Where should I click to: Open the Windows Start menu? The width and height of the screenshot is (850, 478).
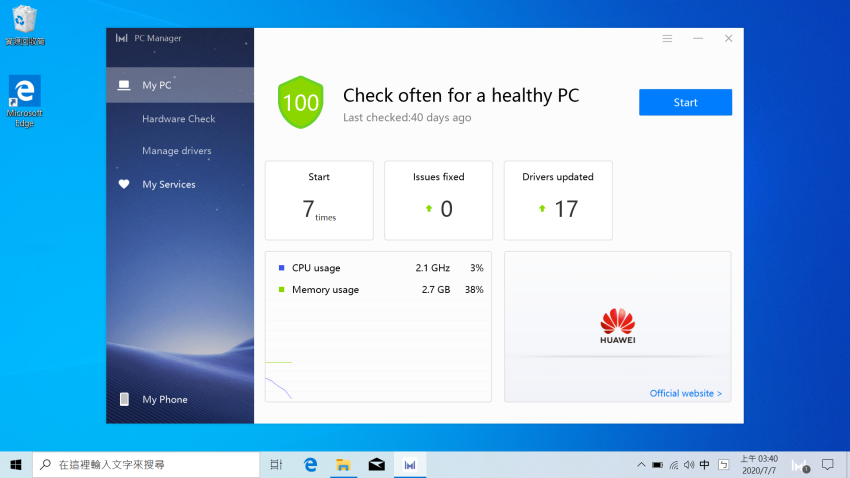(16, 464)
